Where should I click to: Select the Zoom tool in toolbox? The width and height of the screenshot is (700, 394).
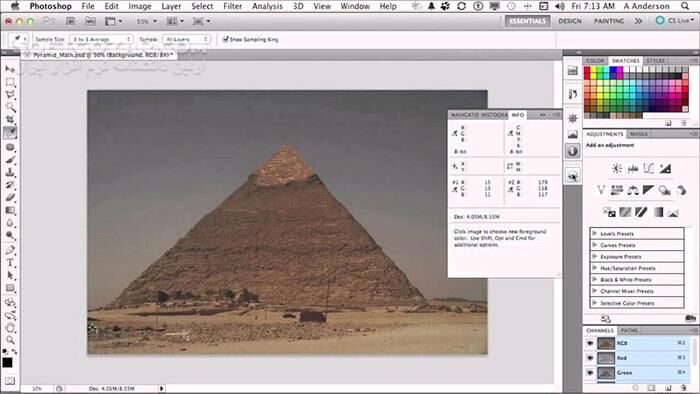pyautogui.click(x=10, y=340)
